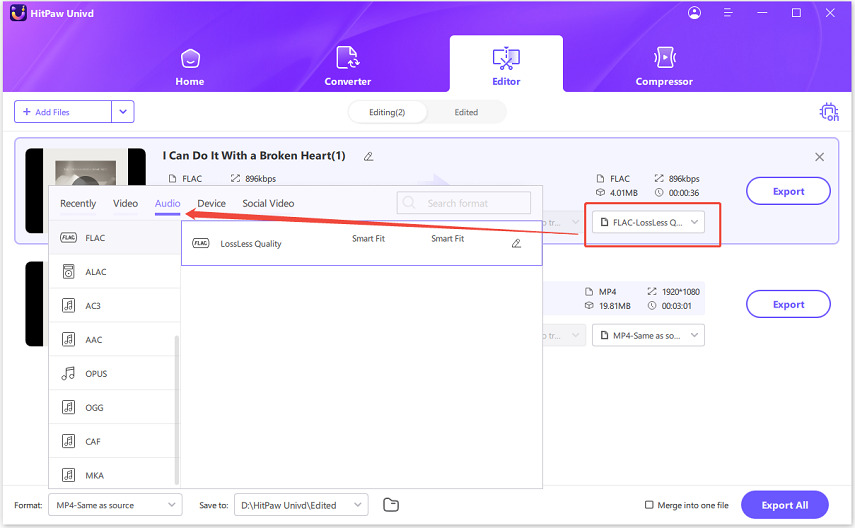Open the hamburger menu in title bar

tap(727, 13)
